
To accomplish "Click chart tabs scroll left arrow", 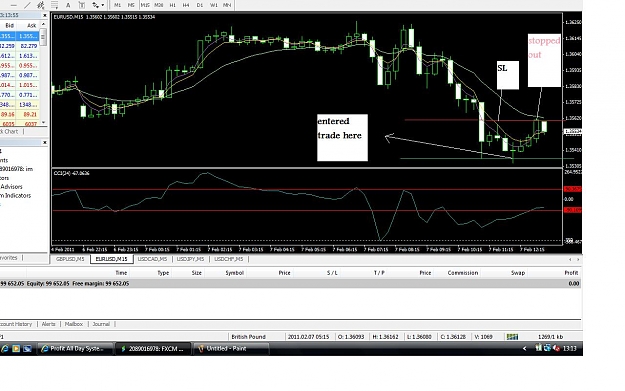I will click(x=570, y=259).
